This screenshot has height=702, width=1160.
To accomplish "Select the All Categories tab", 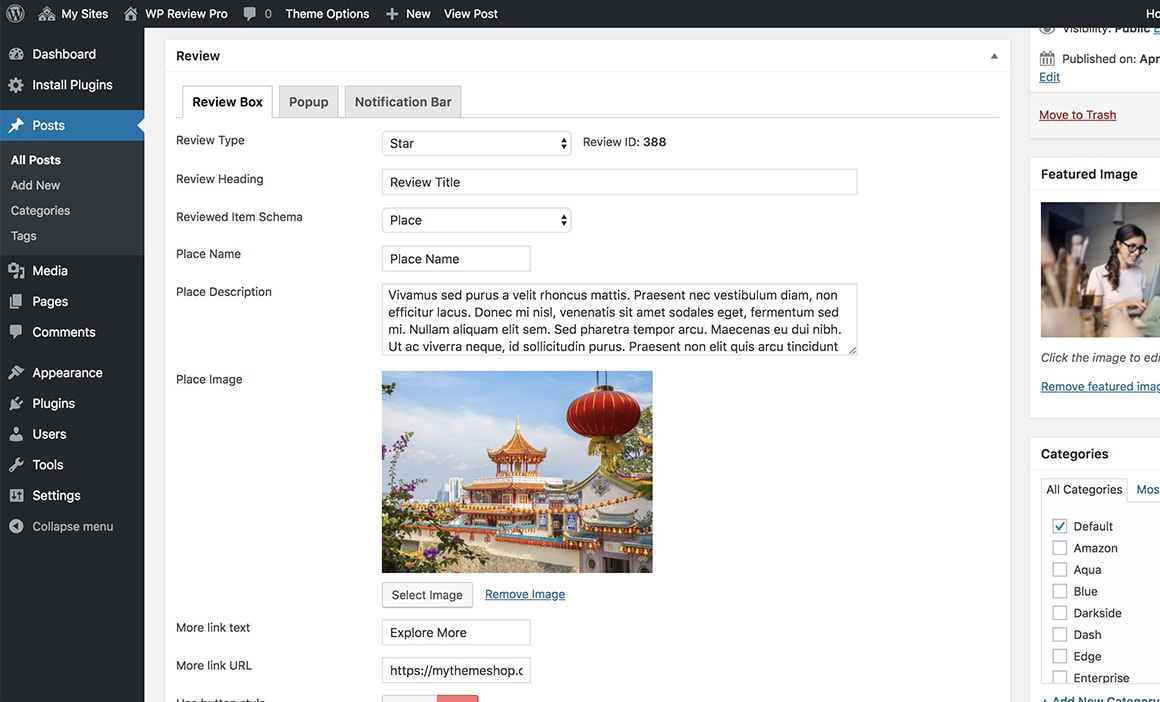I will tap(1084, 490).
